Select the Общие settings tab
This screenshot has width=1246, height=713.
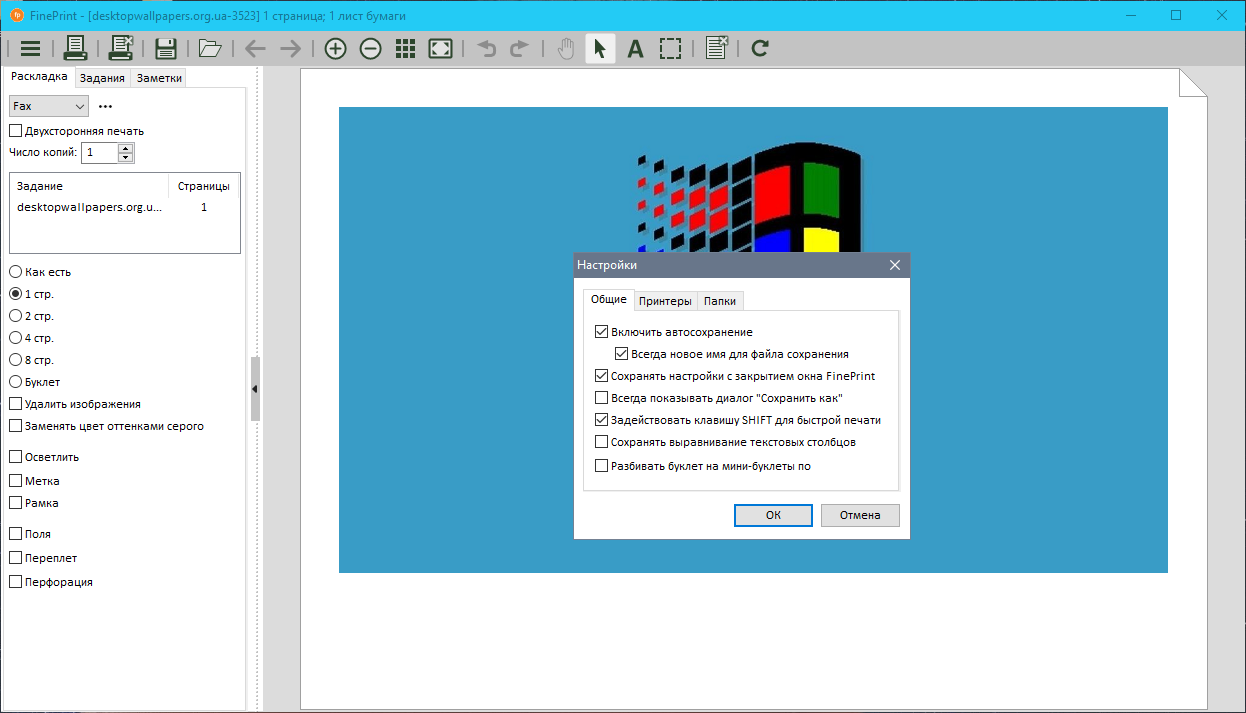click(608, 299)
